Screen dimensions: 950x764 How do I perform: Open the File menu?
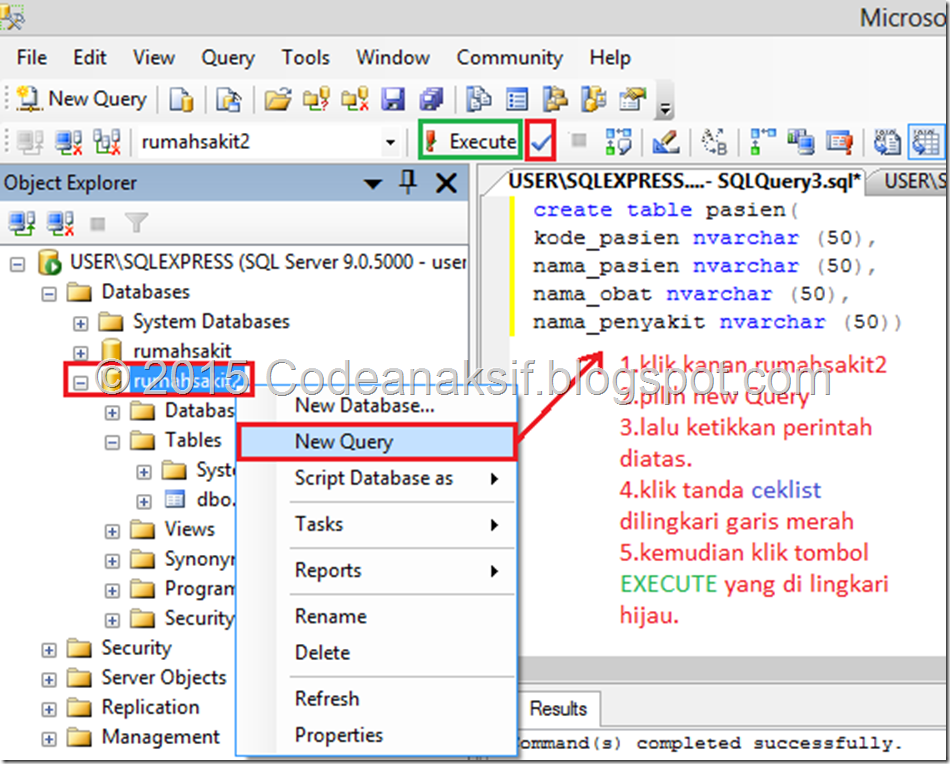32,58
